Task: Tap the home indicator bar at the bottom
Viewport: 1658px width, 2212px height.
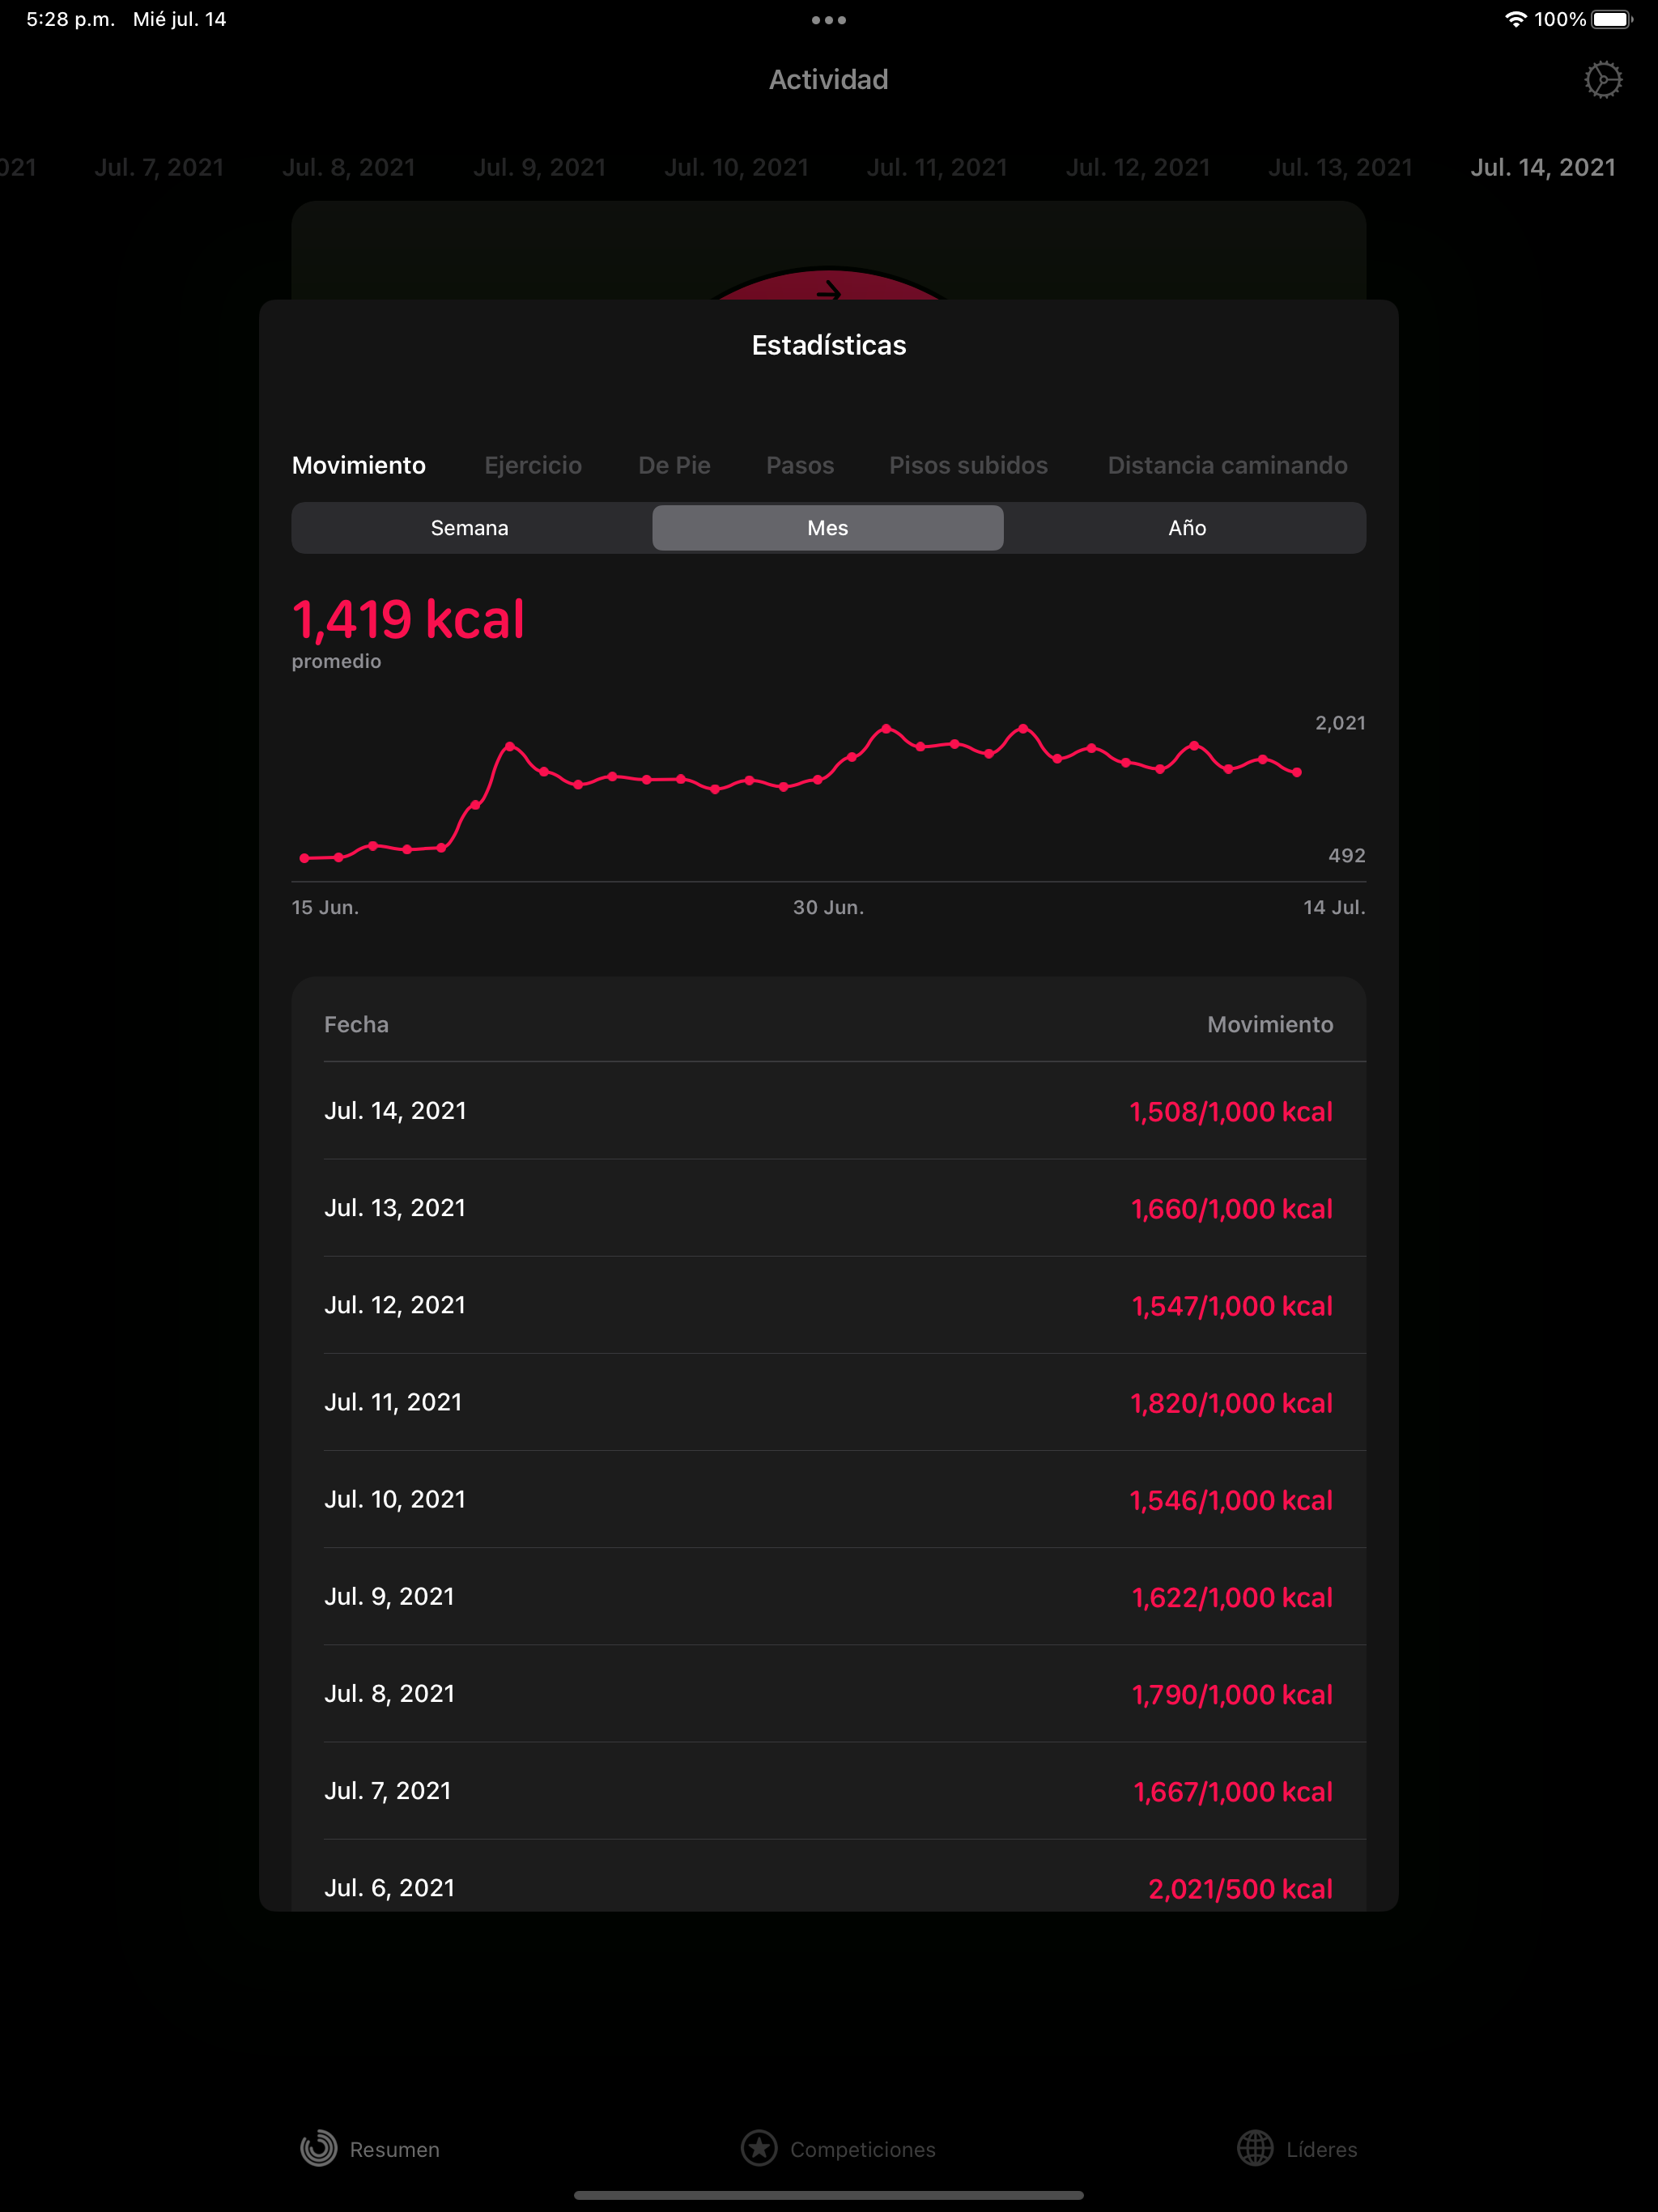Action: 829,2195
